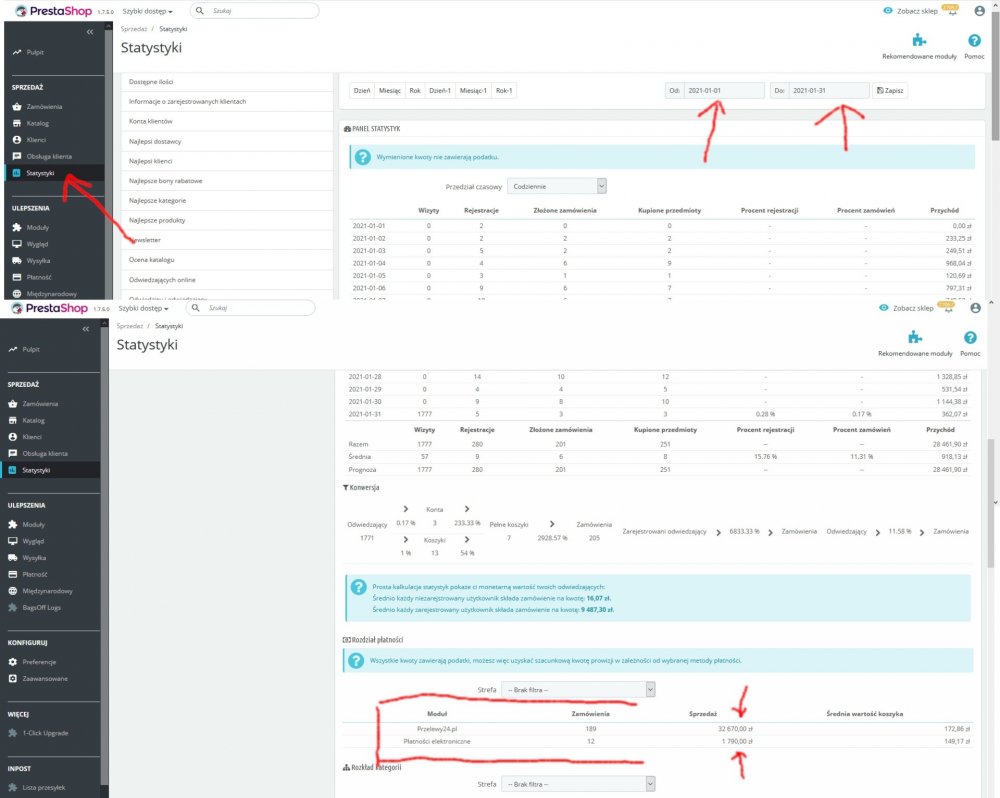
Task: Open Przedział czasowy Codziennie dropdown
Action: click(x=557, y=186)
